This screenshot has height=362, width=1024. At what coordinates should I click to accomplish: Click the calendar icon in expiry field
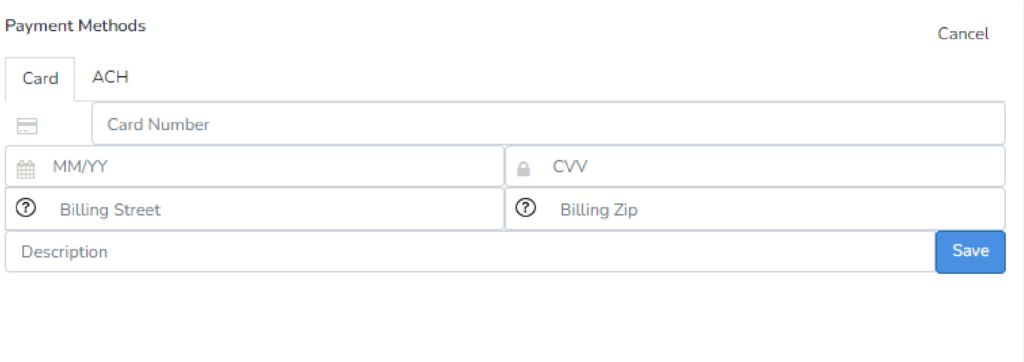25,170
